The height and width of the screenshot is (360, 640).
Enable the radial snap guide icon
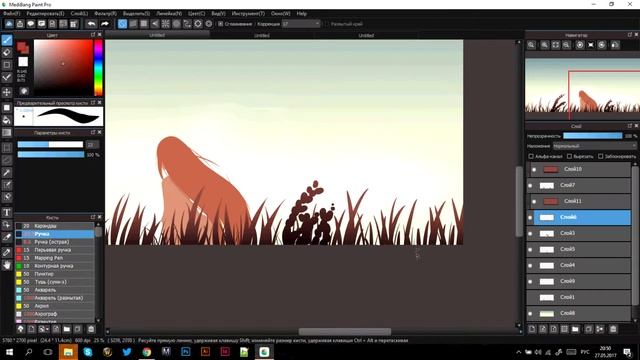(166, 24)
